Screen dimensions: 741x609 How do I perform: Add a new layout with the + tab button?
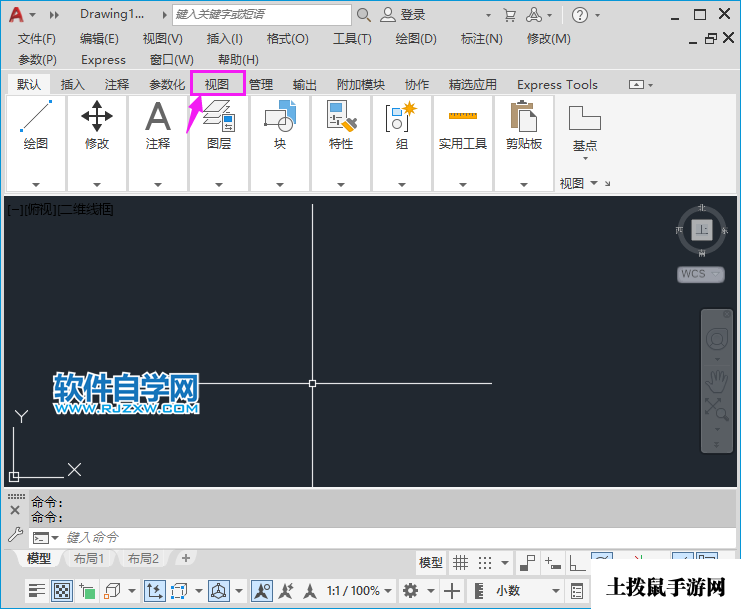click(186, 558)
